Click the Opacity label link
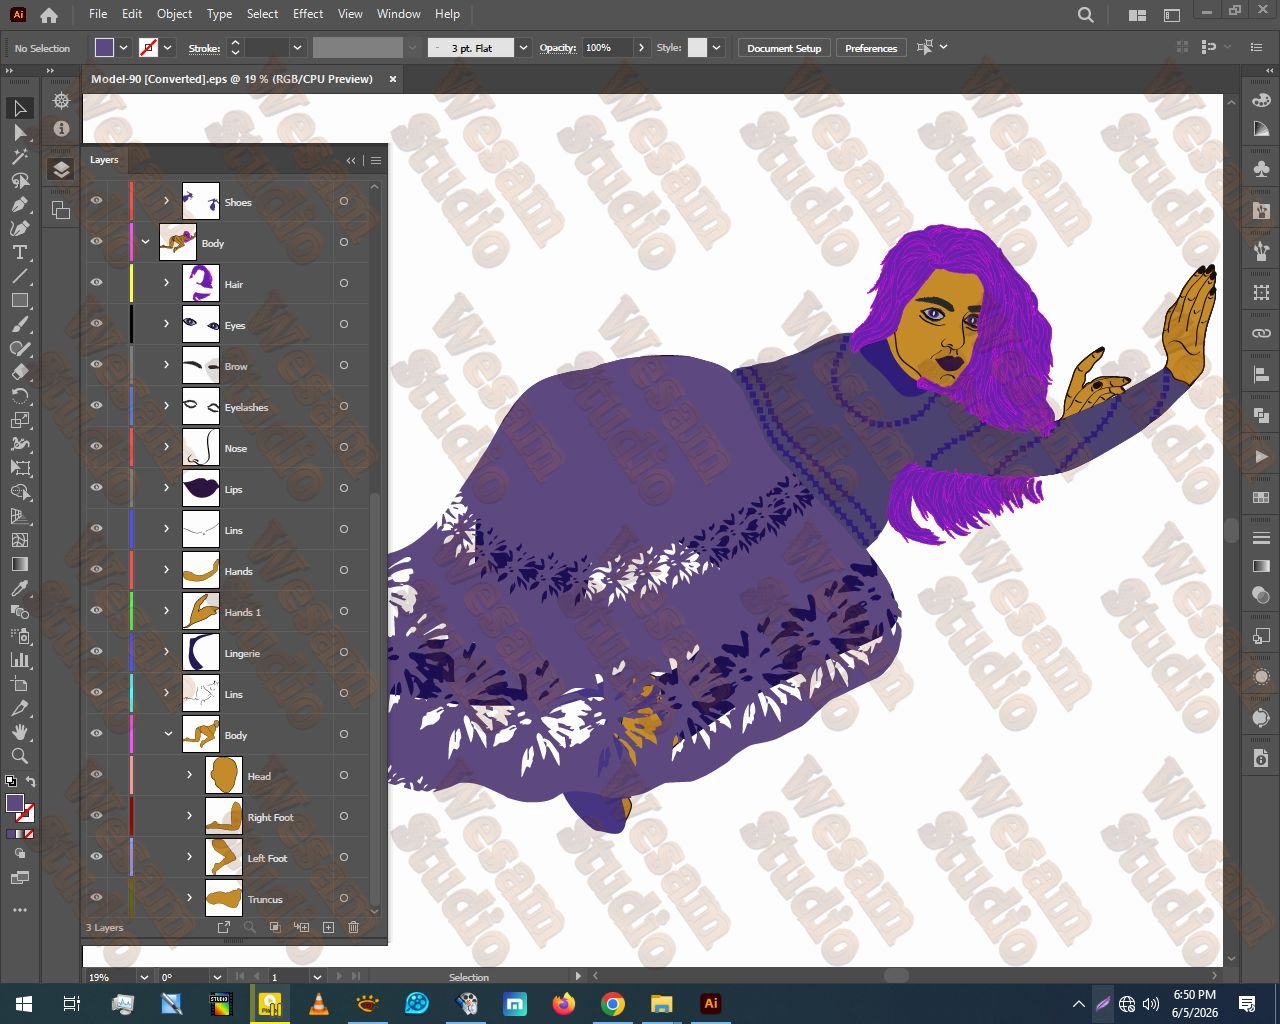1280x1024 pixels. tap(558, 48)
